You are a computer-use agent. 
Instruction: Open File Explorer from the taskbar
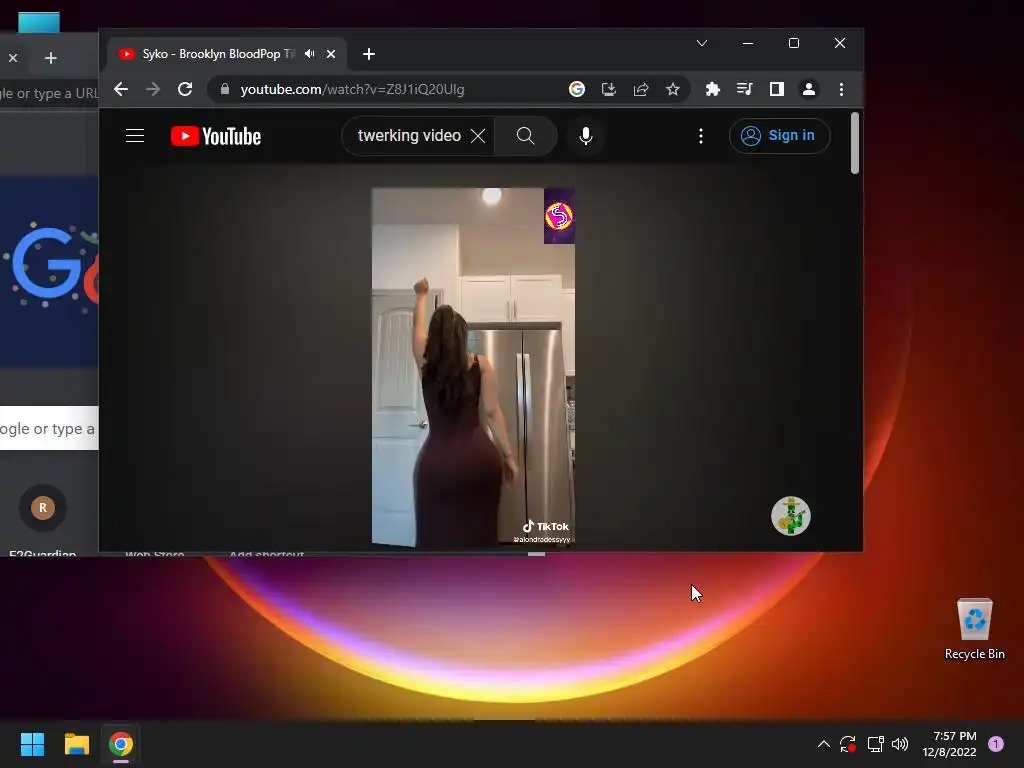76,744
